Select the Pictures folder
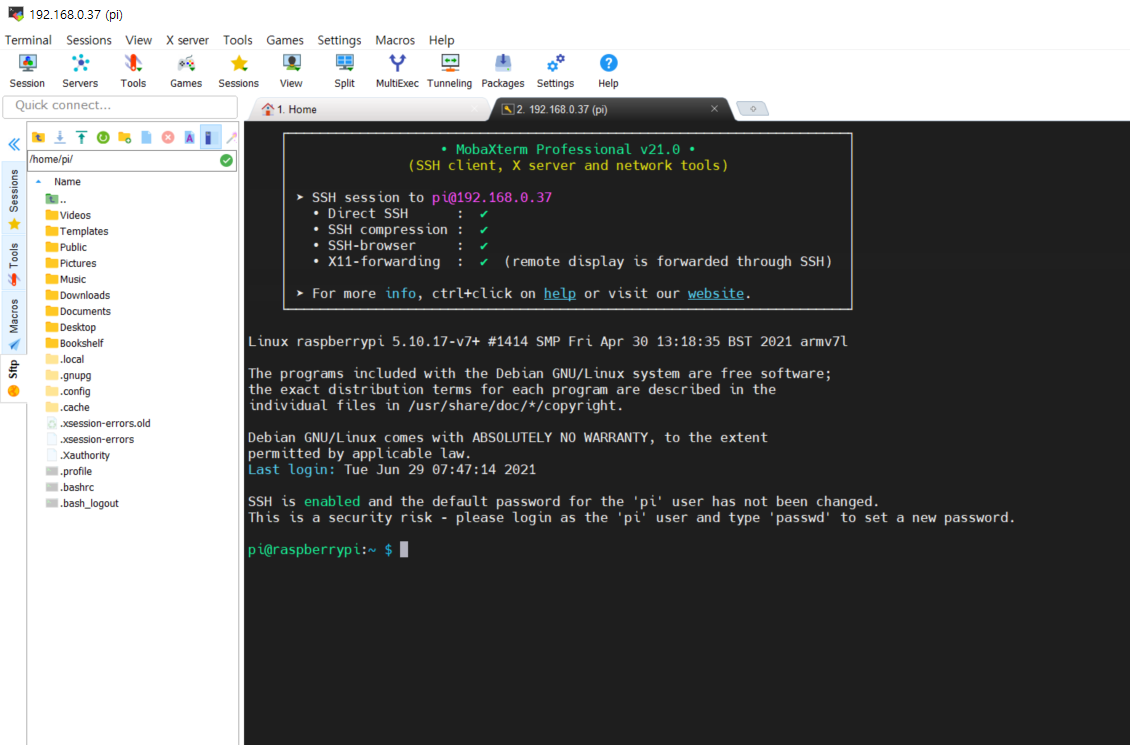 click(x=71, y=263)
